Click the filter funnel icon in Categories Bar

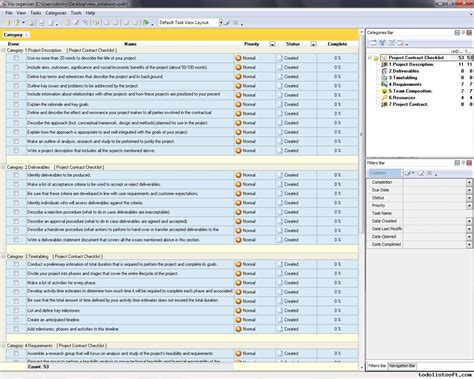click(x=382, y=43)
